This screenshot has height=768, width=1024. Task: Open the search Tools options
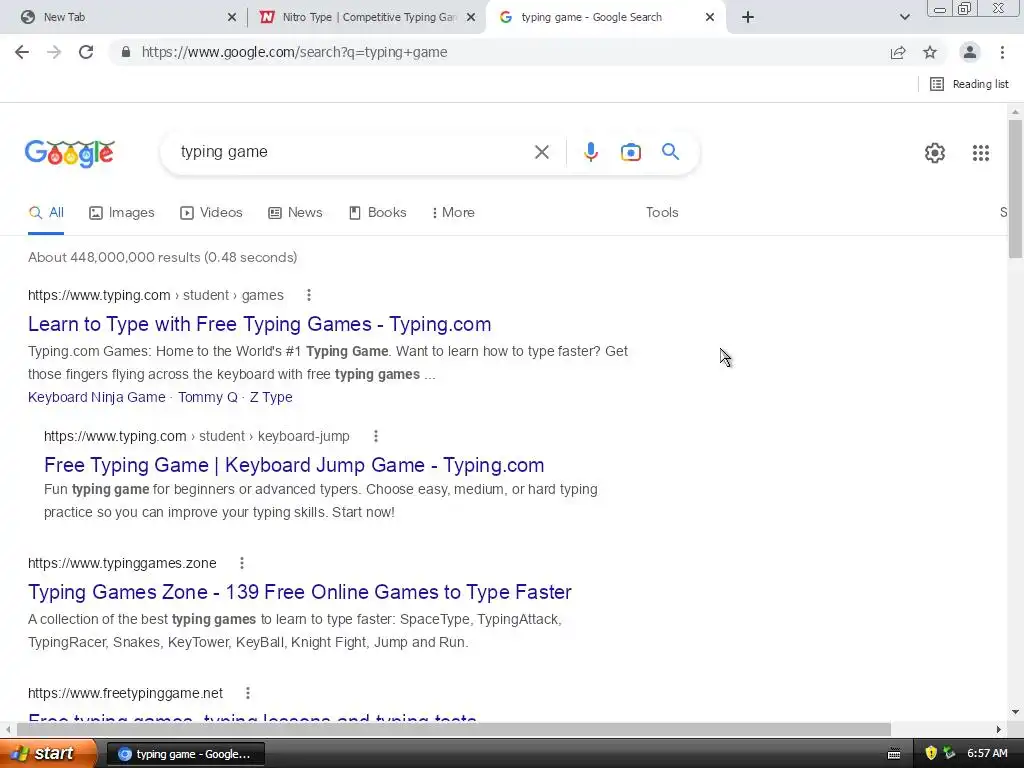point(662,213)
